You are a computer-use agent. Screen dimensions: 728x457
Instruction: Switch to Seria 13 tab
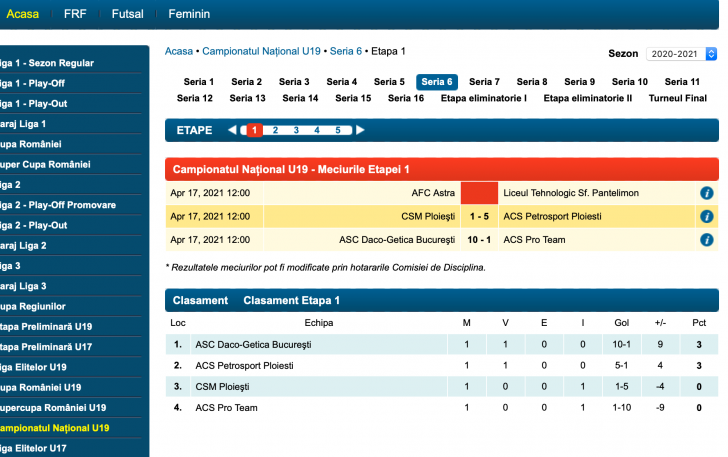tap(247, 98)
